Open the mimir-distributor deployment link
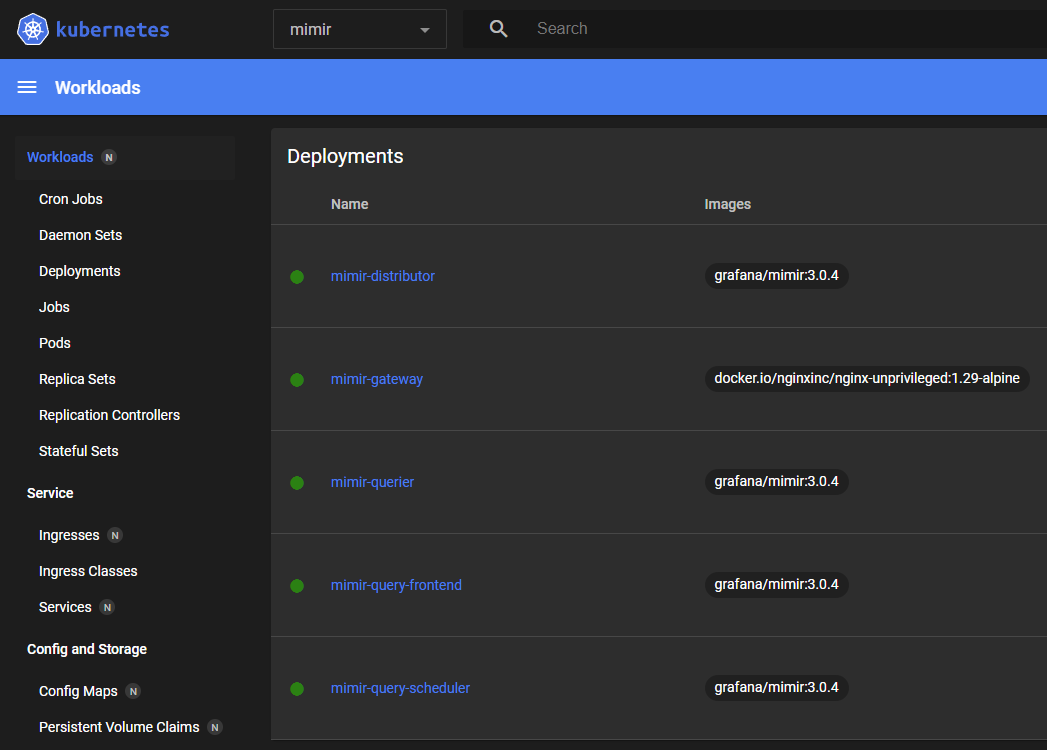The image size is (1047, 750). [383, 276]
